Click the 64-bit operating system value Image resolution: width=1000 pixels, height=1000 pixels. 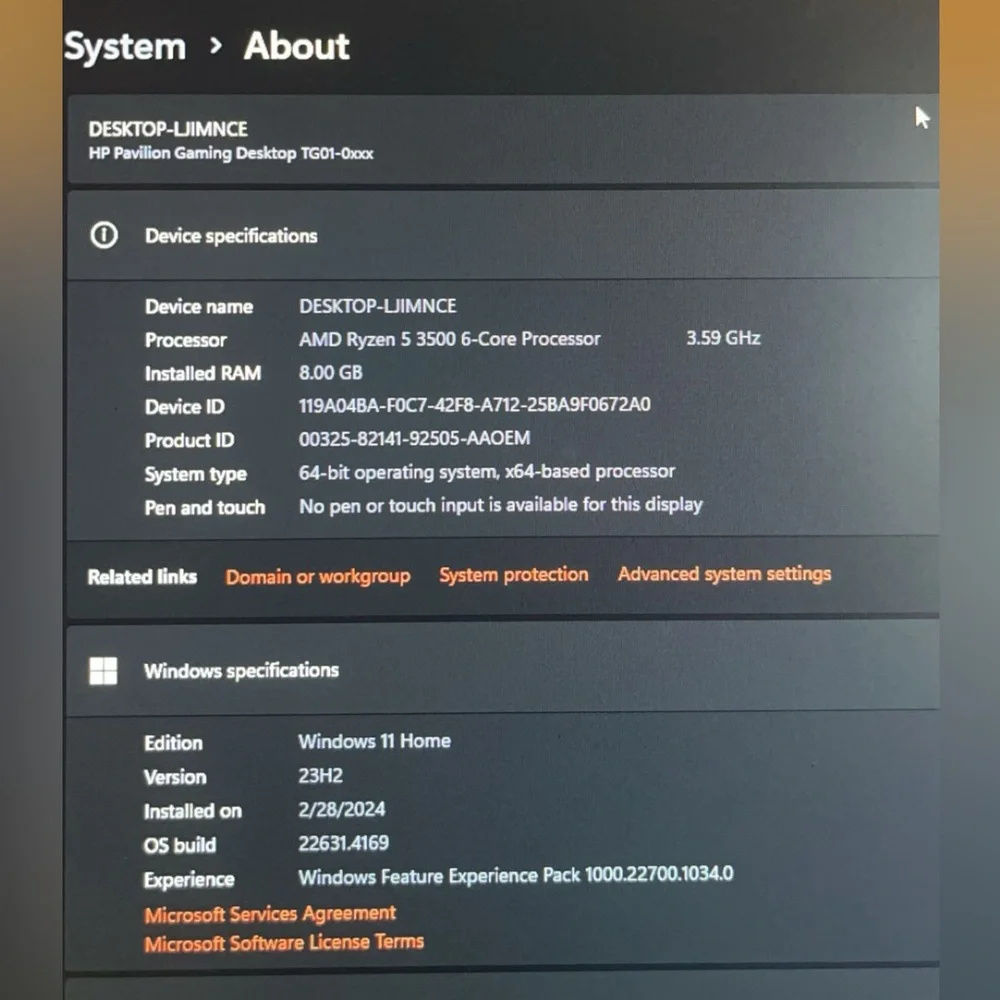(x=487, y=472)
